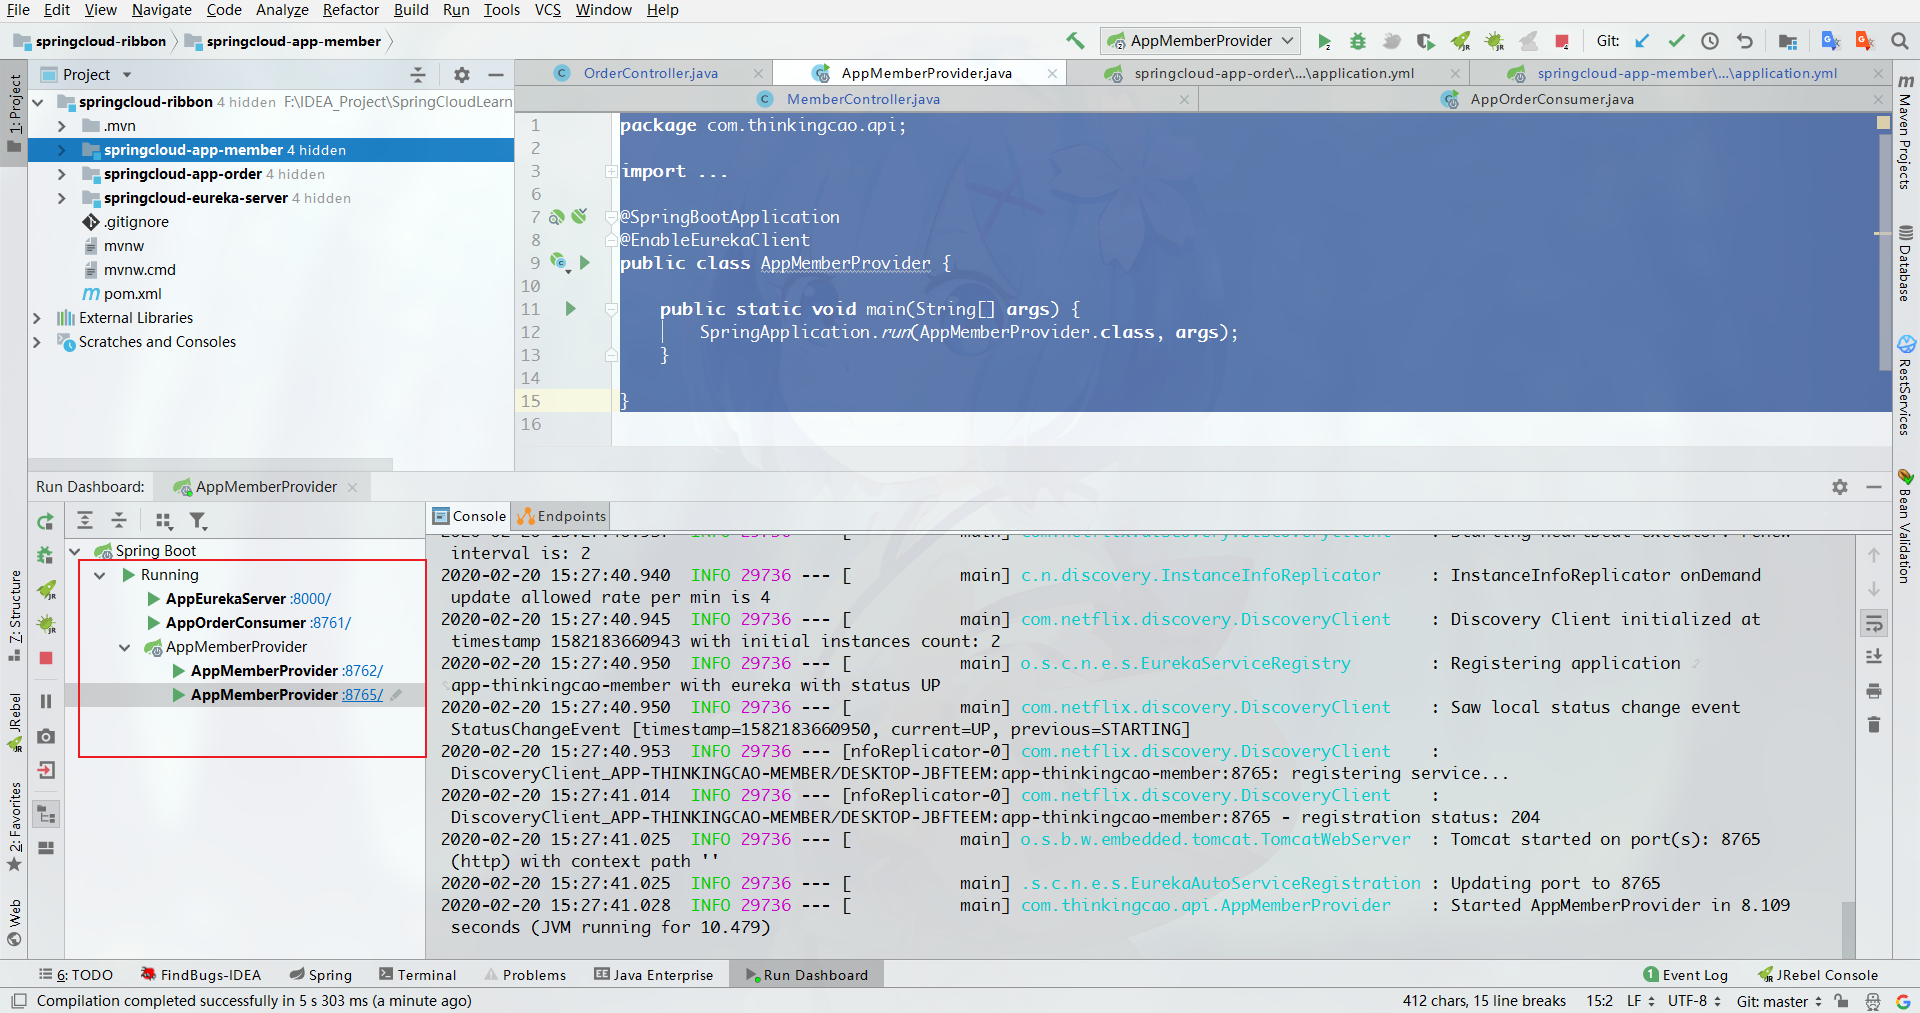Toggle soft-wrap in console output
1920x1013 pixels.
(1873, 624)
